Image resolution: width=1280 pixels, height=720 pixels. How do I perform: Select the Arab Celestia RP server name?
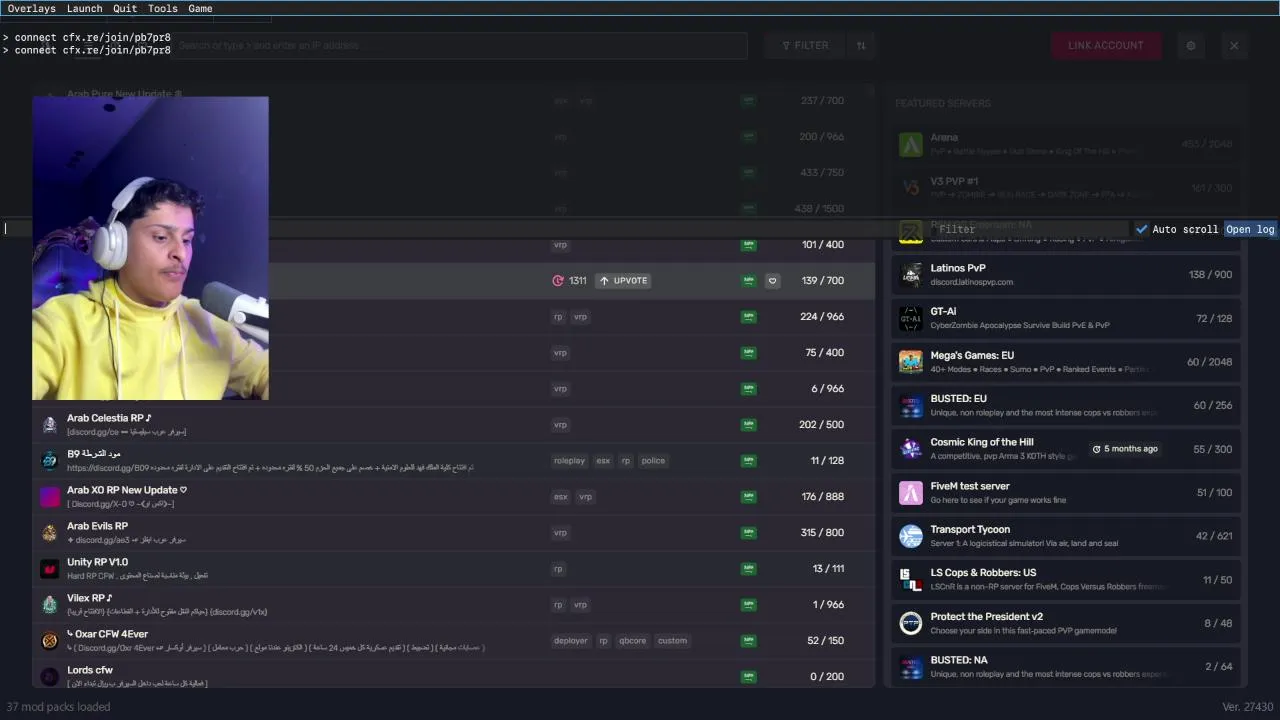coord(109,418)
